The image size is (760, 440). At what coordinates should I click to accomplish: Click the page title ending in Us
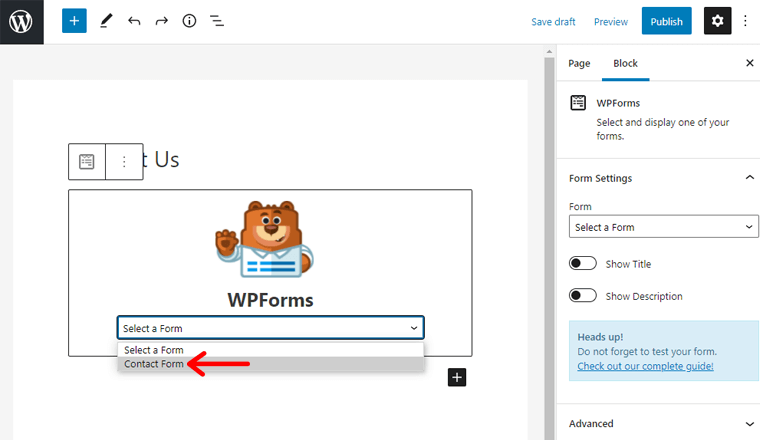pyautogui.click(x=160, y=159)
